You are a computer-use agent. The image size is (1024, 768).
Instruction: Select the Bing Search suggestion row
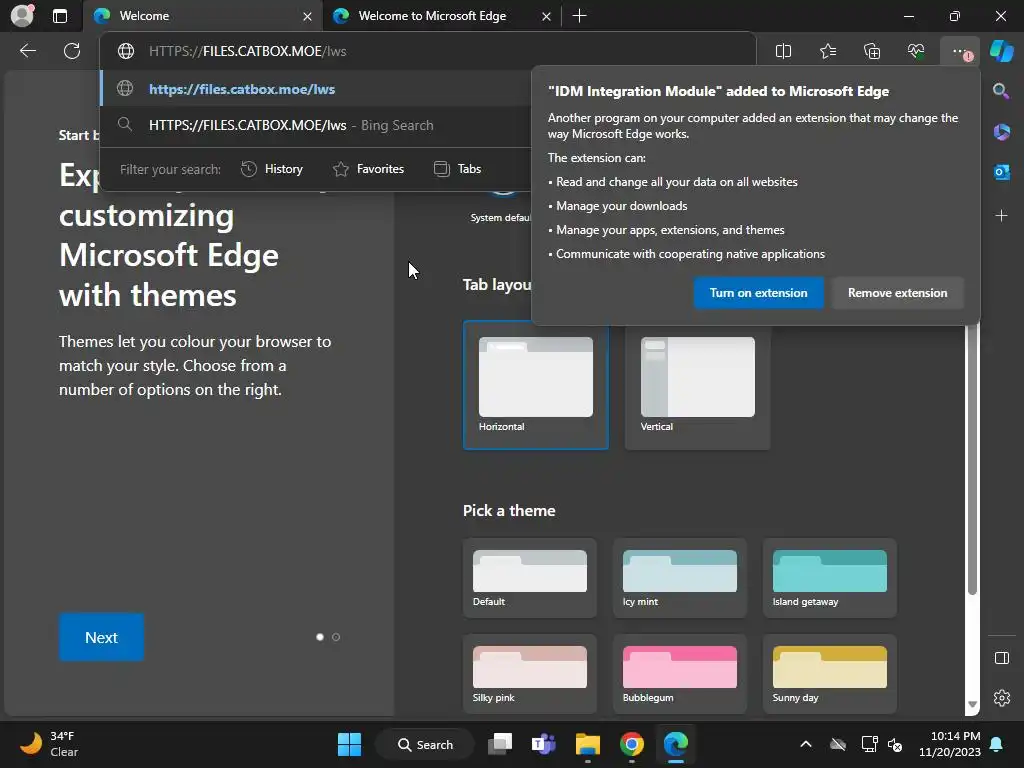pos(316,125)
